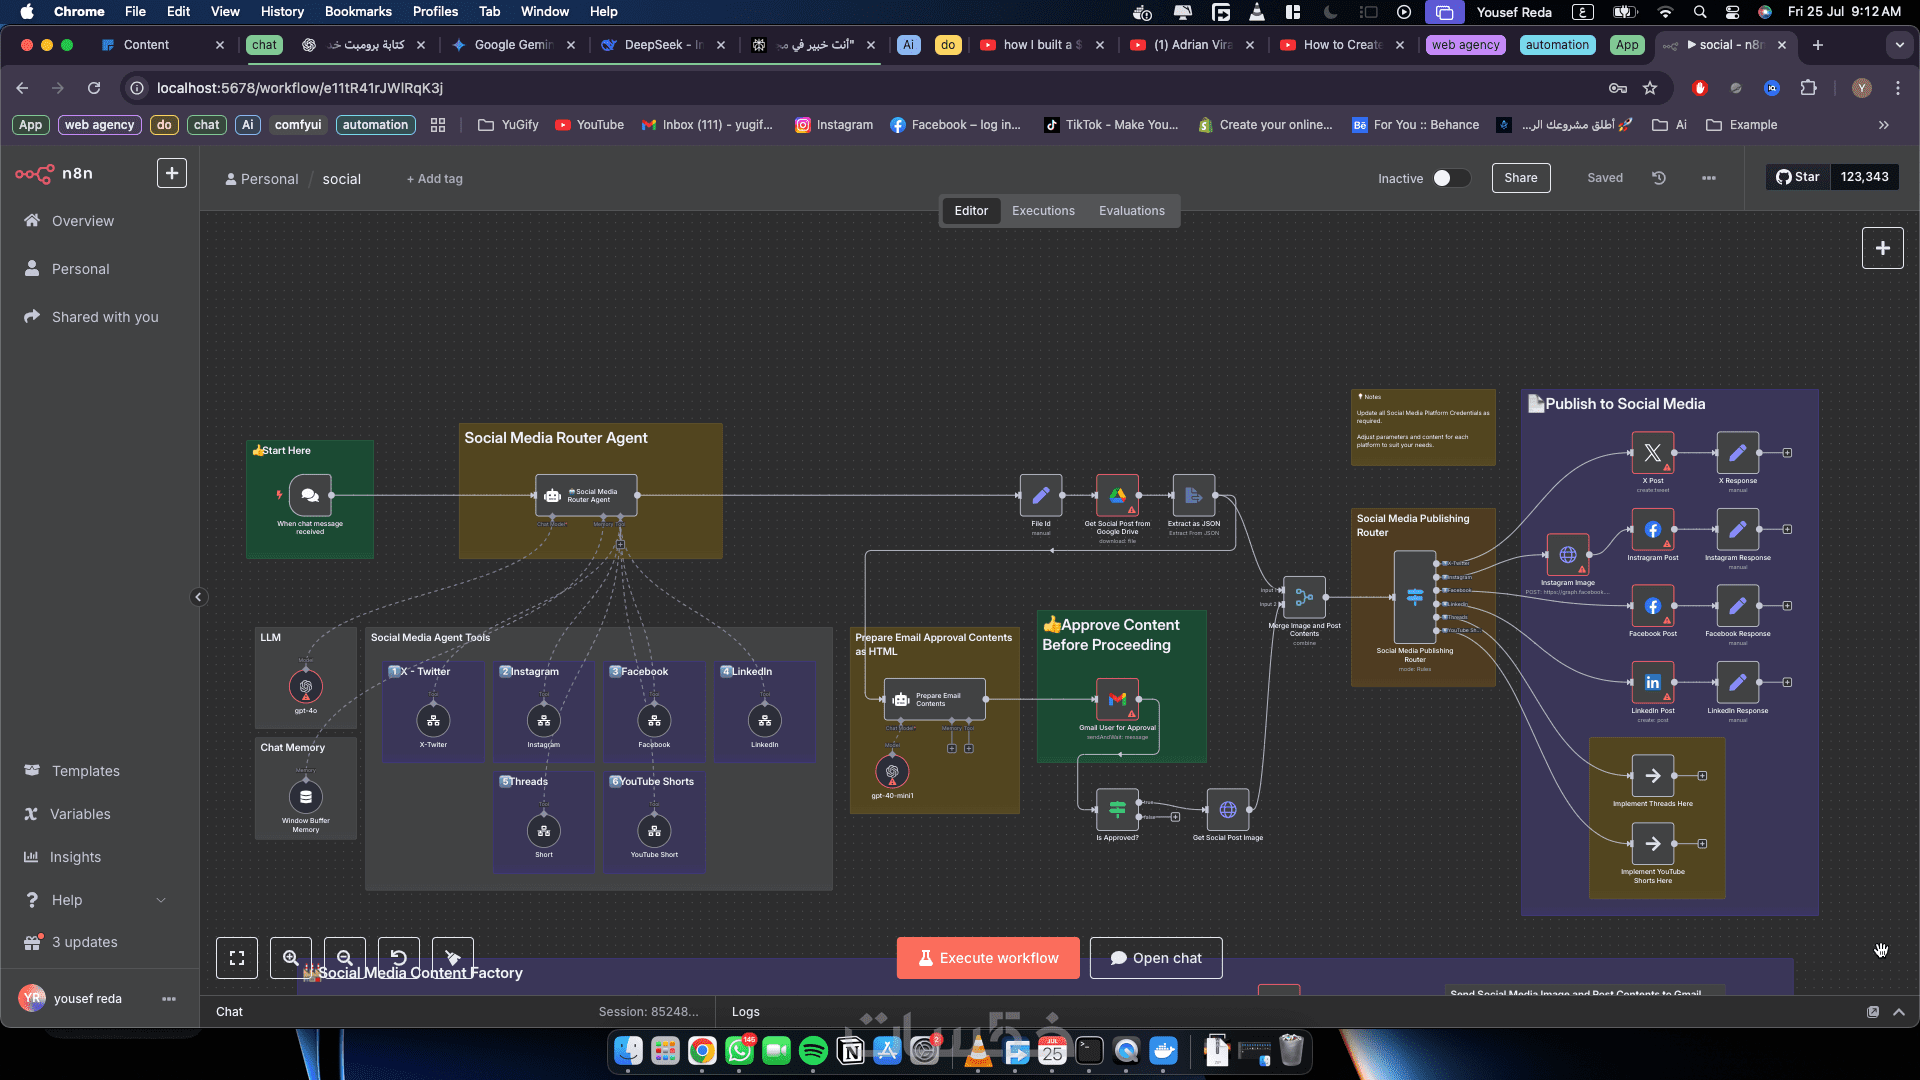Click the zoom in canvas icon

tap(290, 958)
